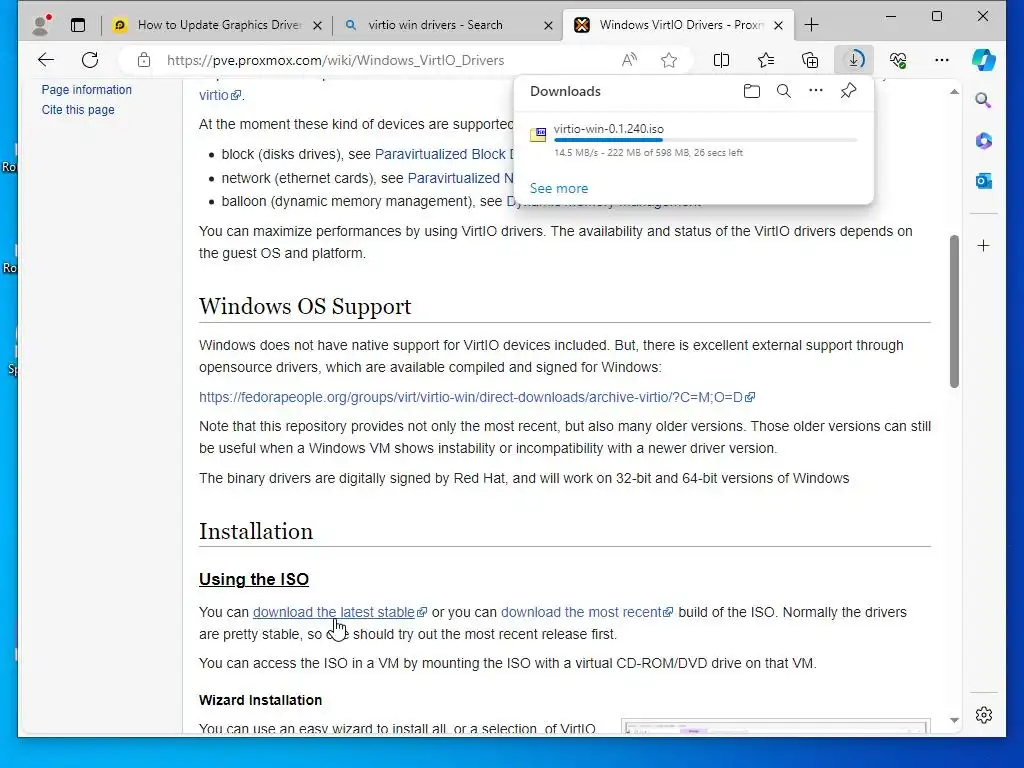This screenshot has height=768, width=1024.
Task: Click See more in Downloads
Action: pos(558,188)
